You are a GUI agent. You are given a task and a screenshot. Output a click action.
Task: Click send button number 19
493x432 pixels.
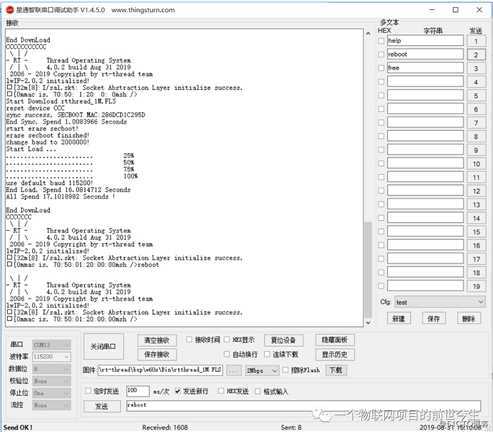476,286
